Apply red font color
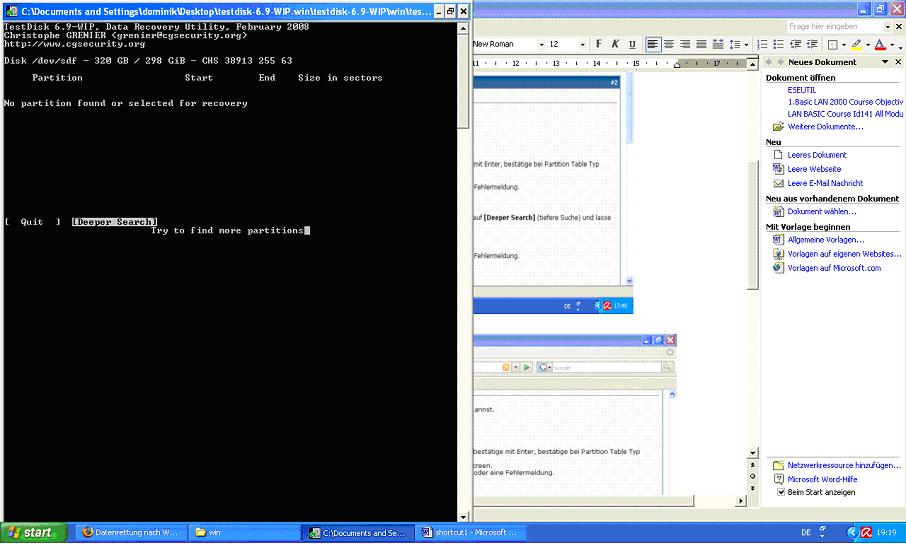906x544 pixels. click(x=880, y=45)
